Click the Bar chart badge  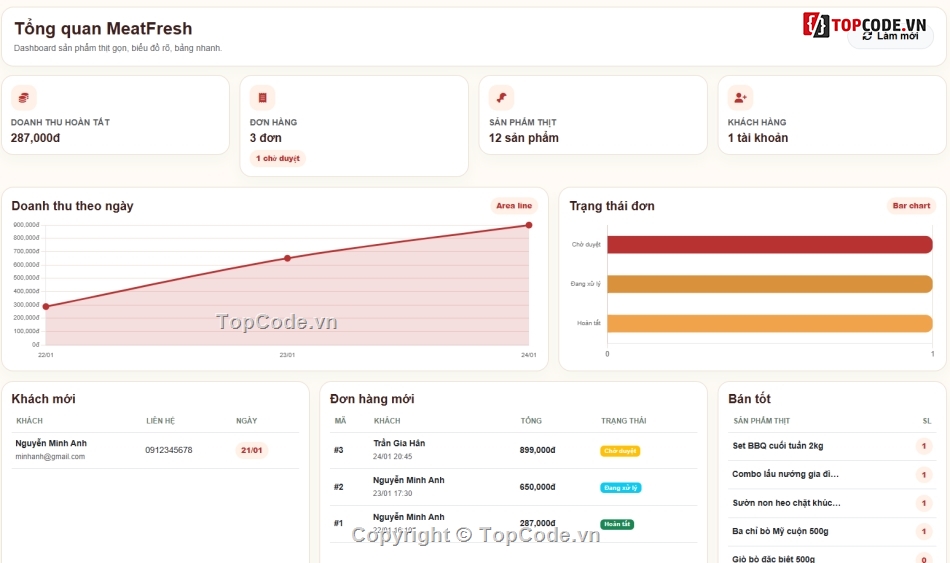tap(911, 206)
